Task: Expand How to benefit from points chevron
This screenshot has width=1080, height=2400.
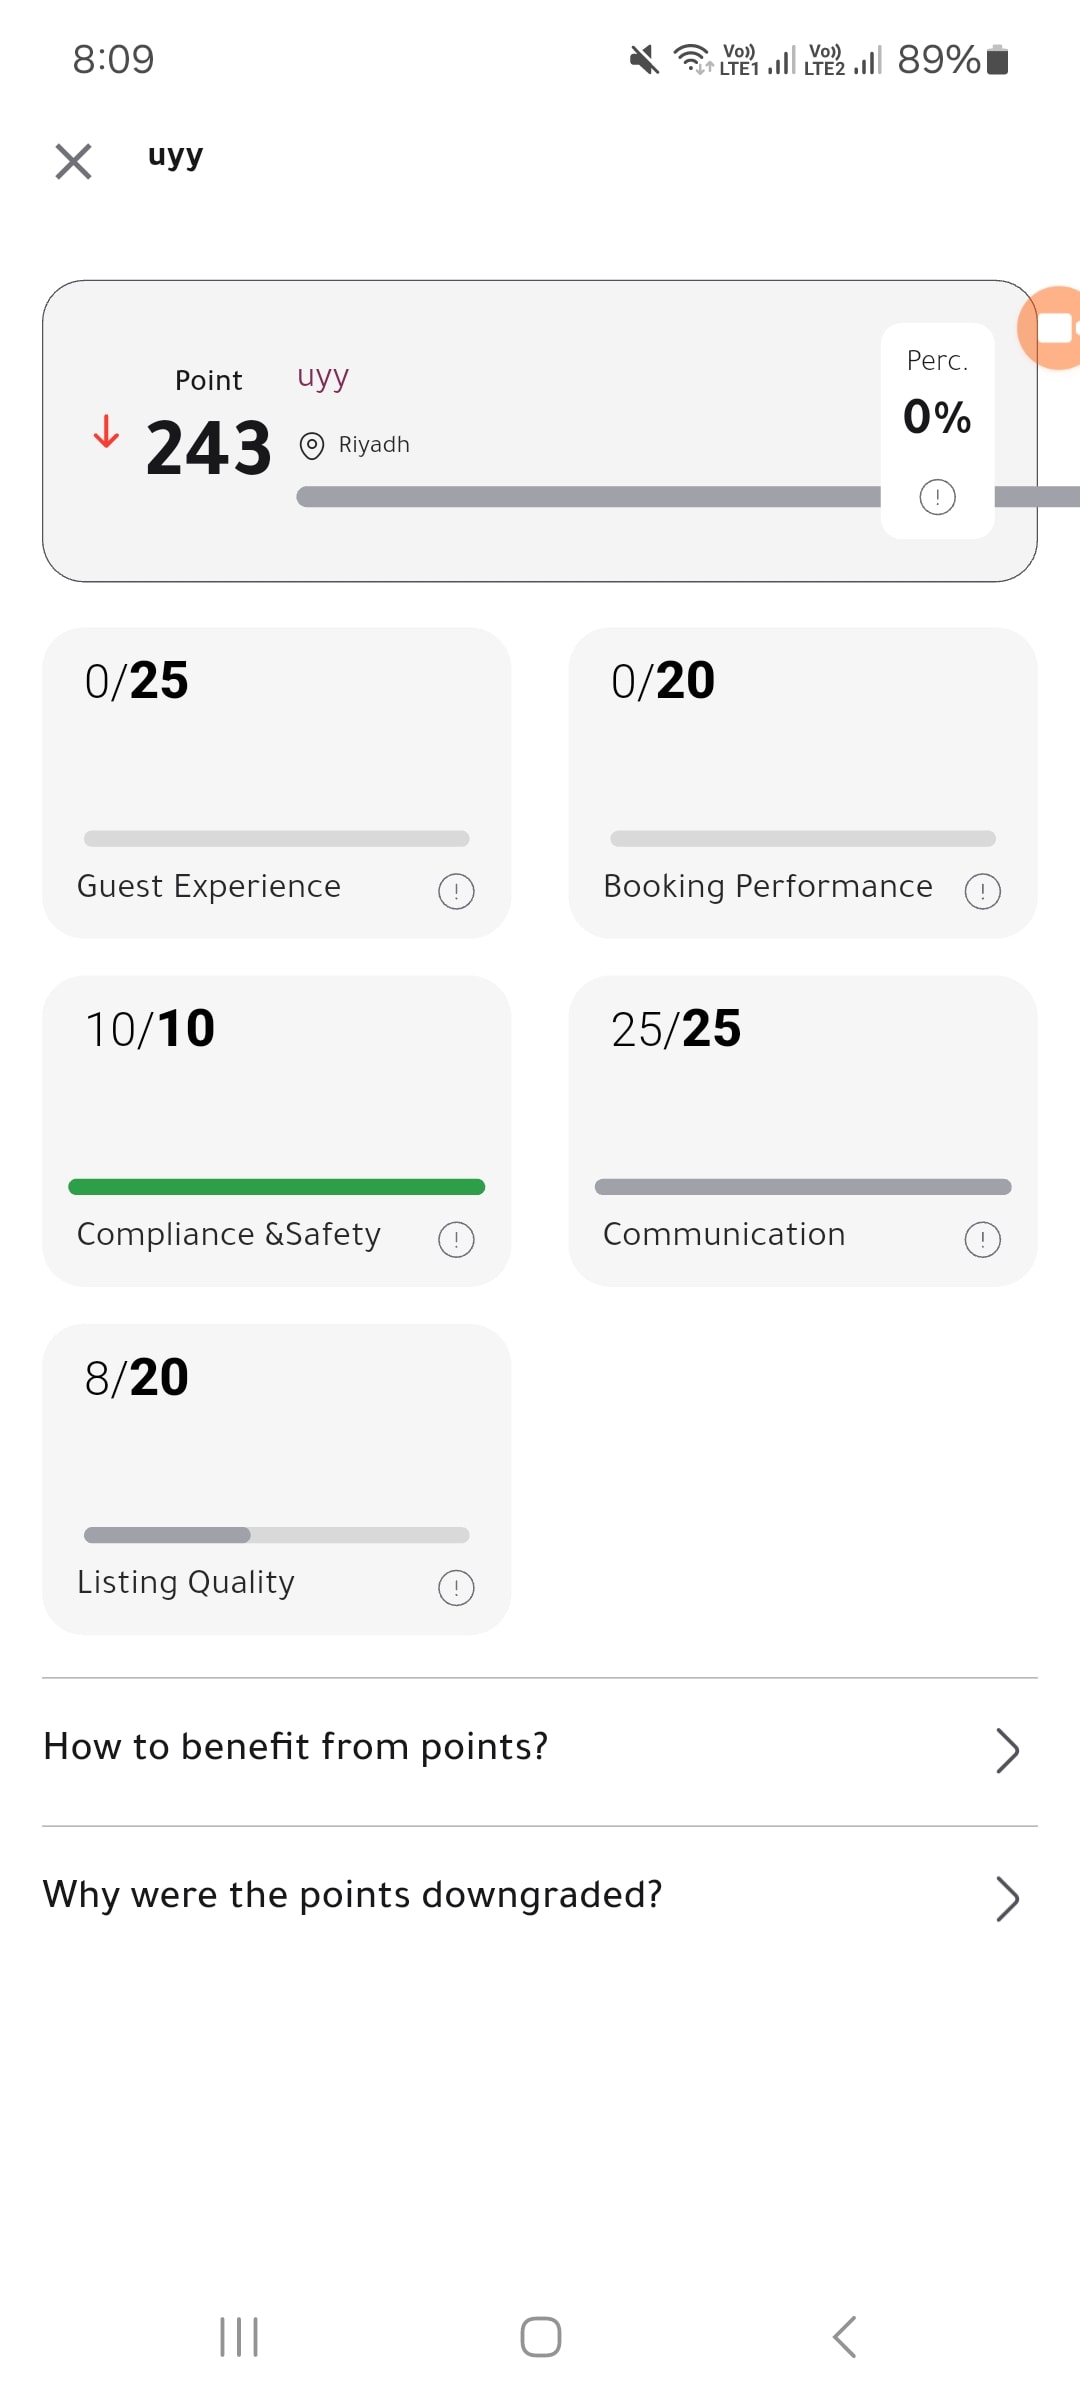Action: pos(1007,1750)
